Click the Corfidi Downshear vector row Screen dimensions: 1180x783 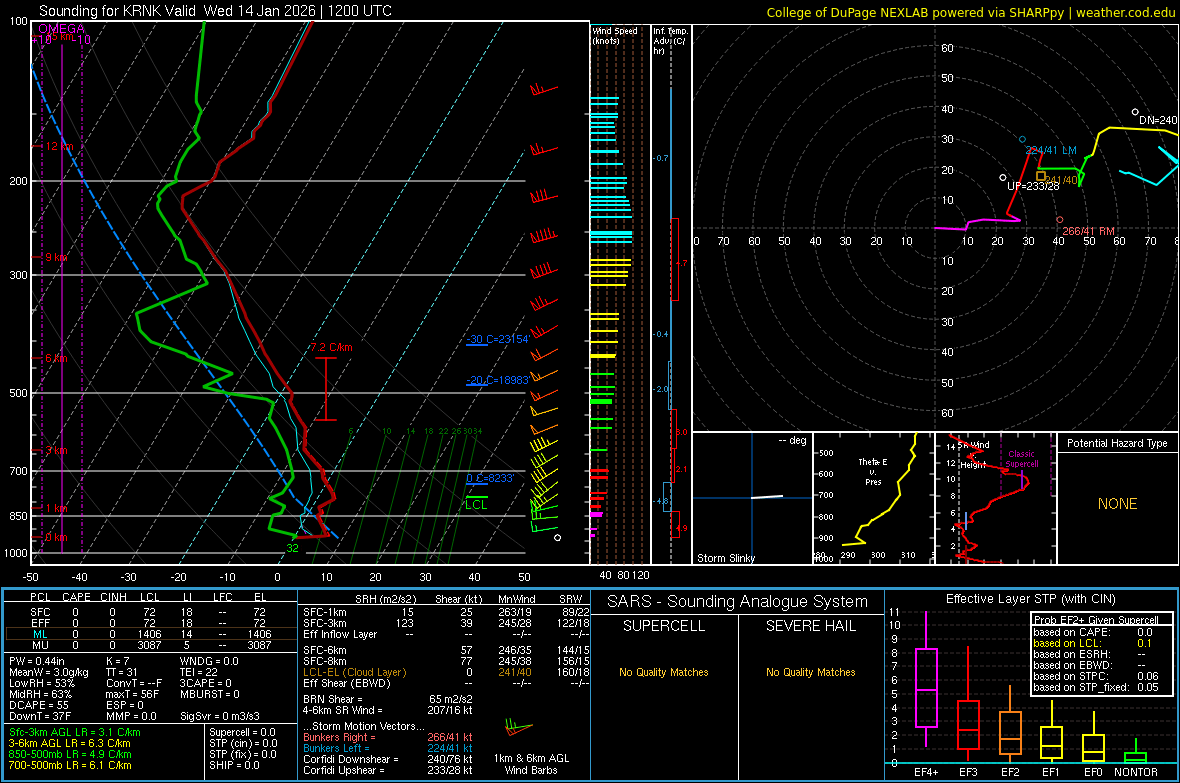click(x=388, y=759)
